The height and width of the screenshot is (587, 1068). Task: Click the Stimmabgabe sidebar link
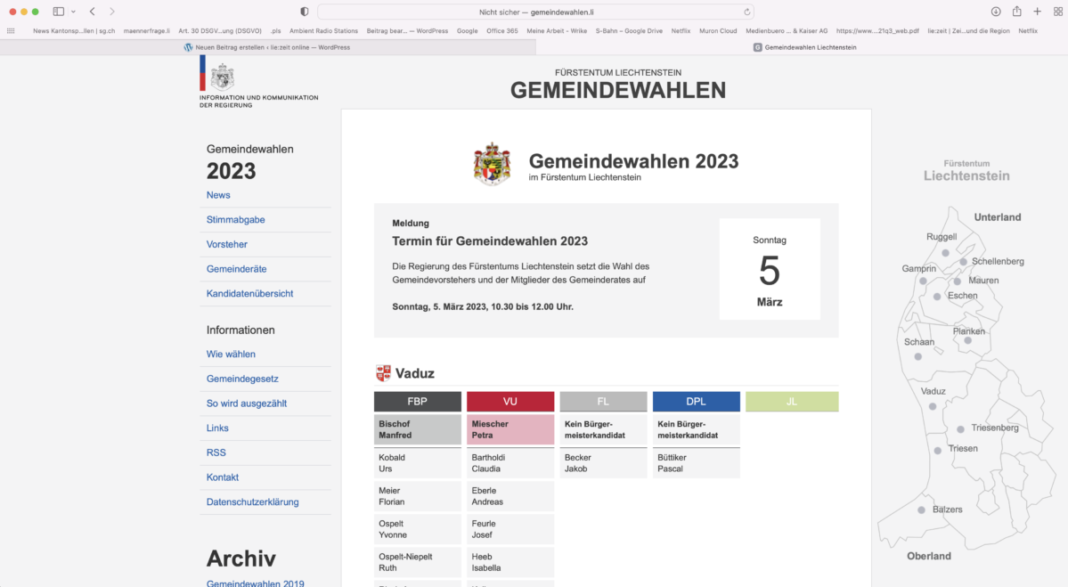[x=235, y=219]
